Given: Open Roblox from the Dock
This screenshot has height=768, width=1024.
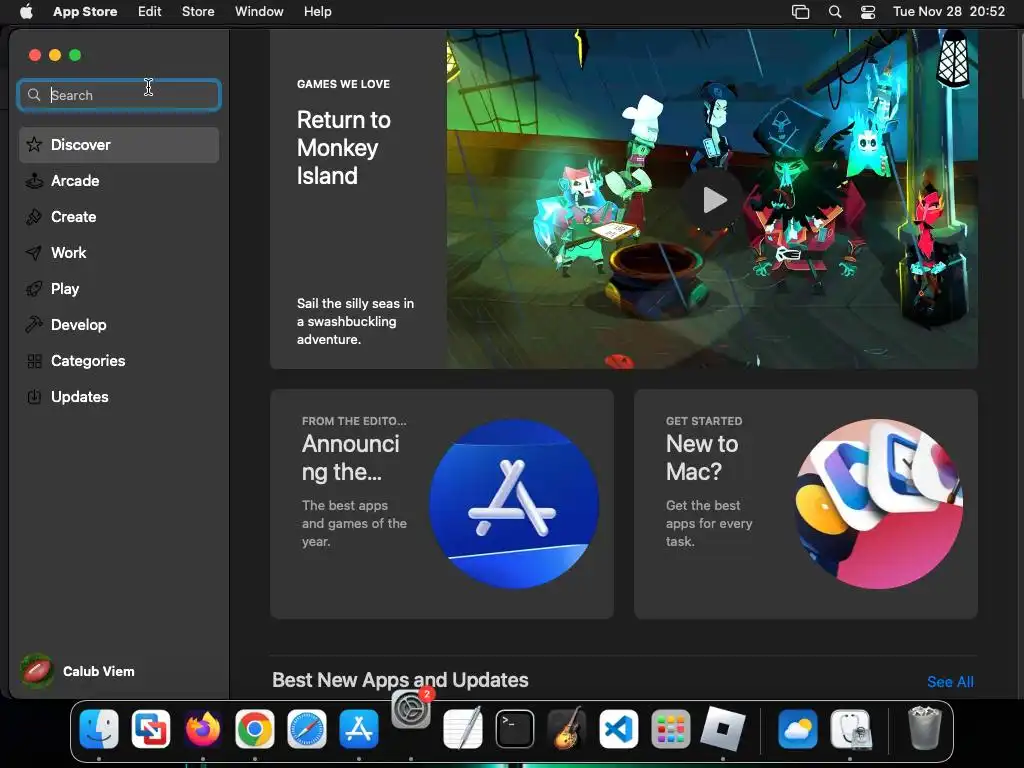Looking at the screenshot, I should pyautogui.click(x=722, y=729).
